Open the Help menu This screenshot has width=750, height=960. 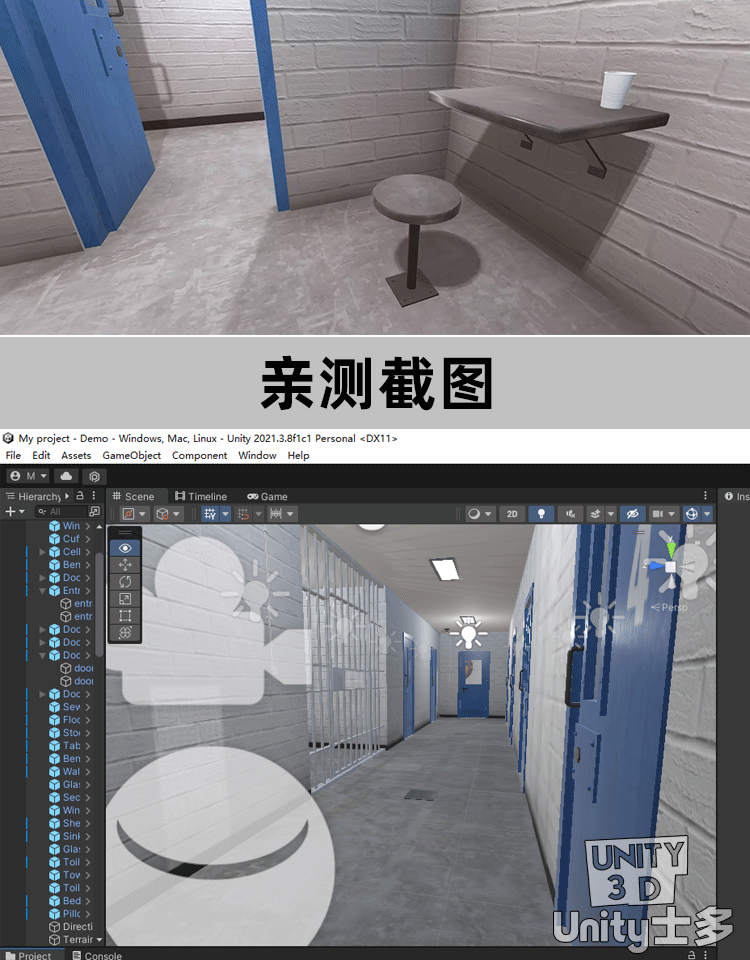point(298,455)
